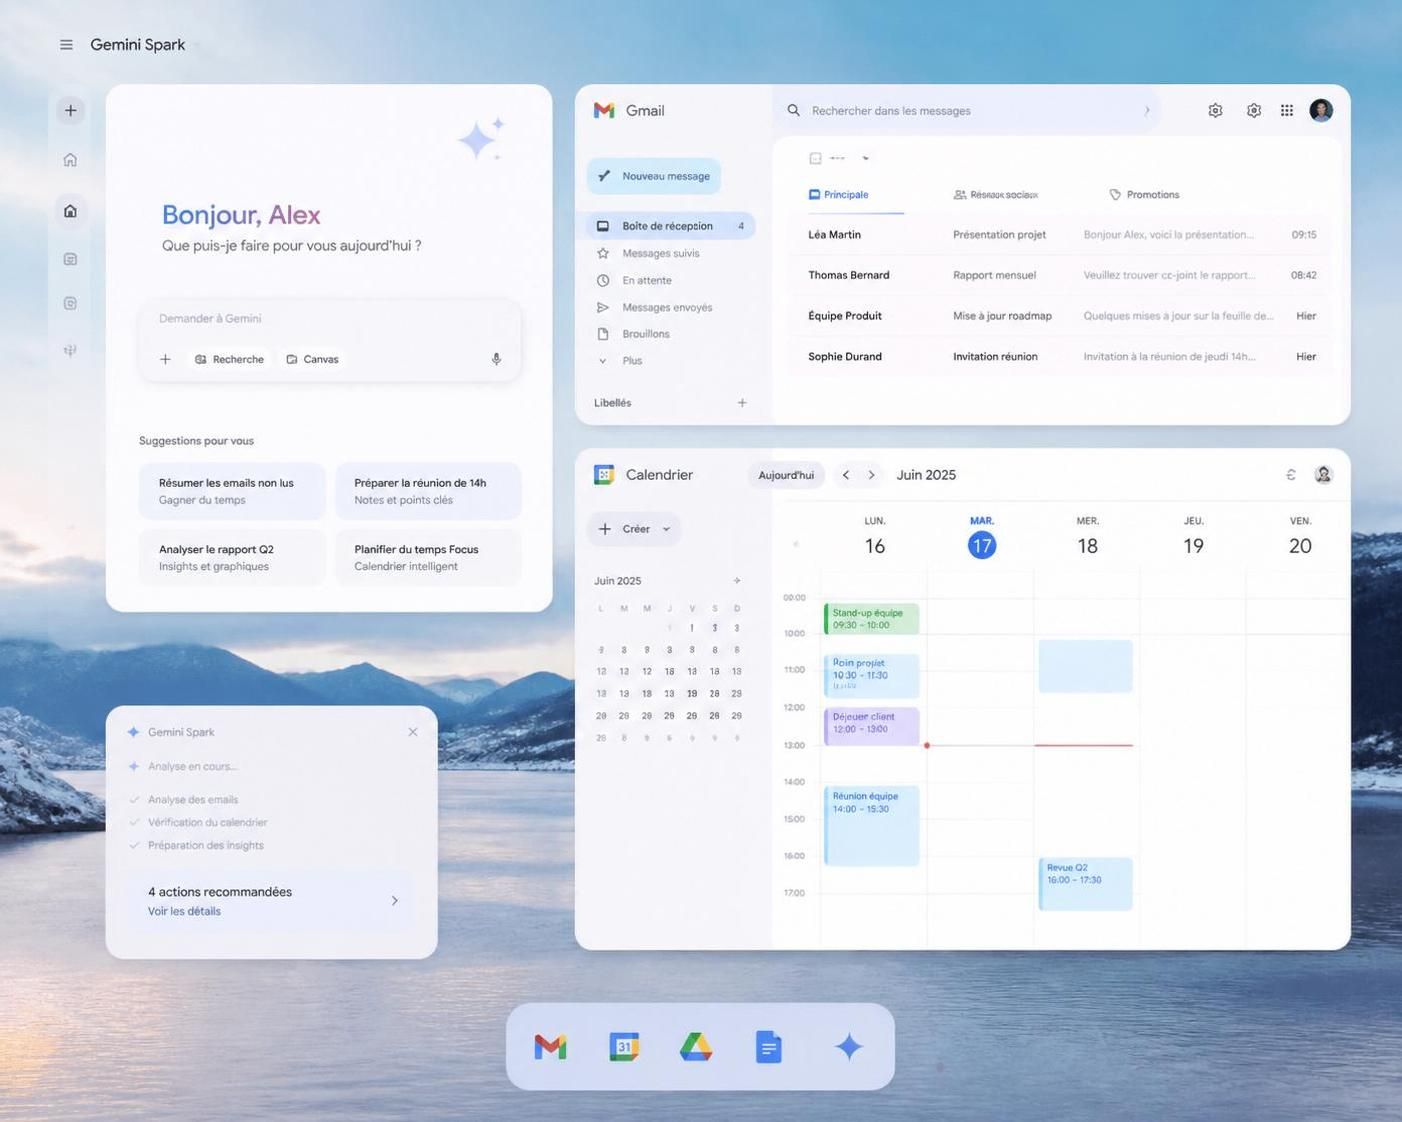Screen dimensions: 1402x1122
Task: Click the Recherche chip in prompt
Action: coord(230,359)
